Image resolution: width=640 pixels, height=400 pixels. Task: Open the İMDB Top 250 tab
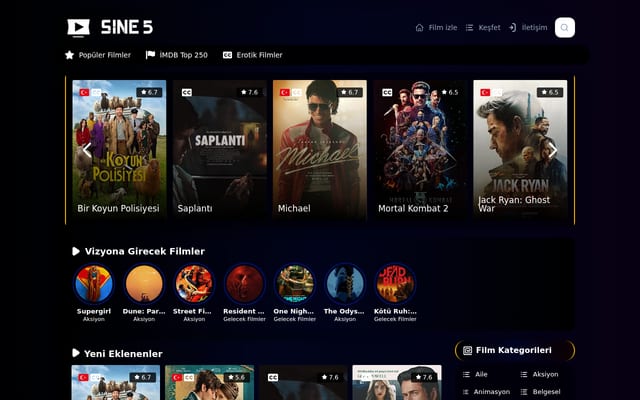click(184, 55)
